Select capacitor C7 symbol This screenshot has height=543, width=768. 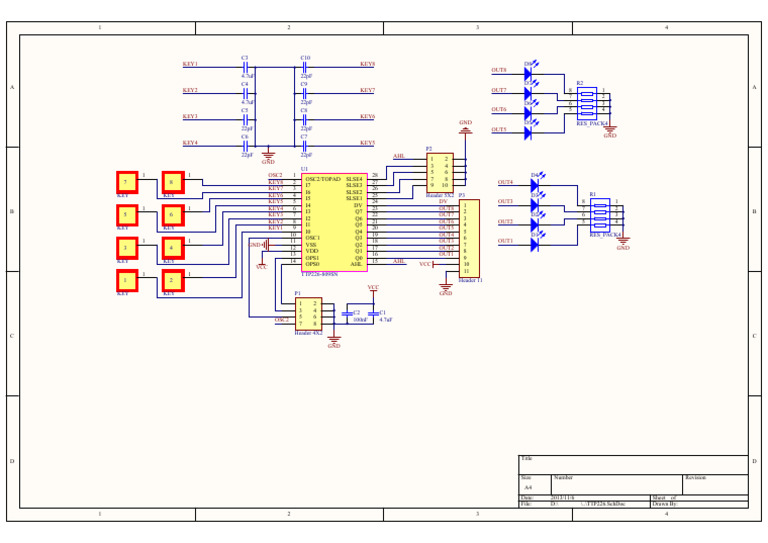point(305,146)
